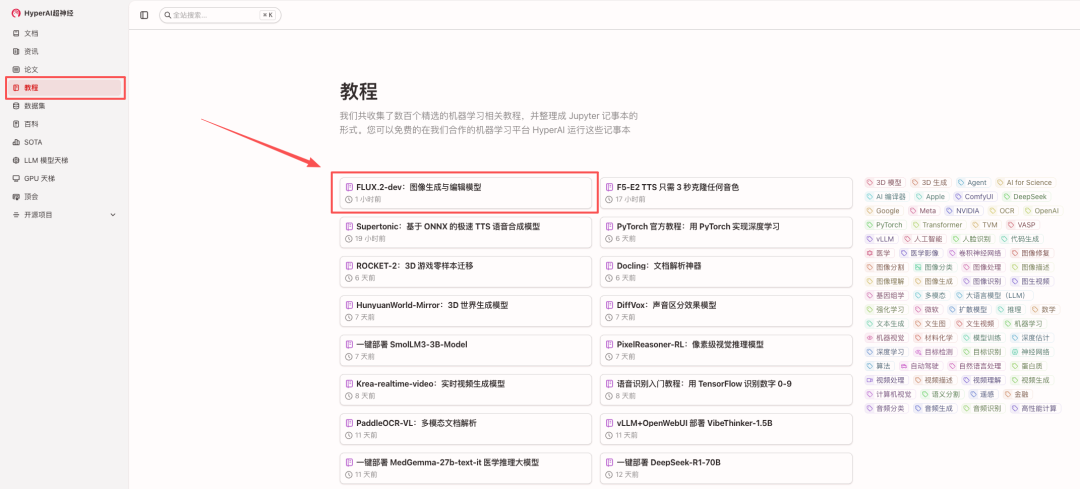The height and width of the screenshot is (489, 1080).
Task: Filter by NVIDIA tag
Action: click(x=962, y=211)
